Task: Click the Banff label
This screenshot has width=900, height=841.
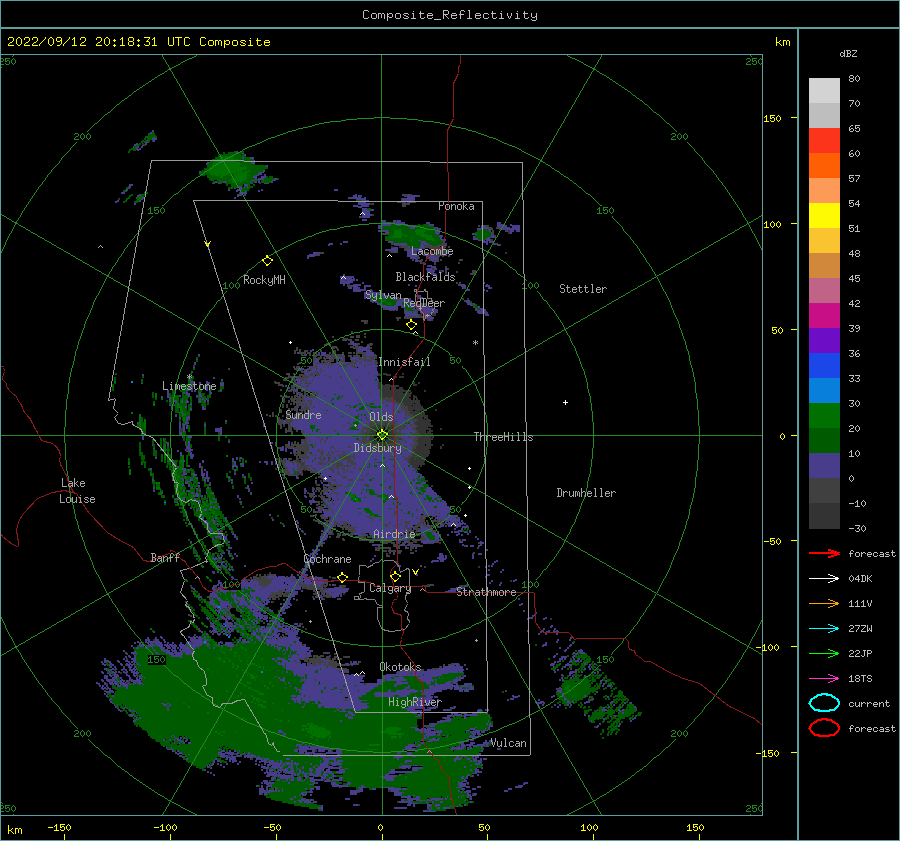Action: [x=165, y=558]
